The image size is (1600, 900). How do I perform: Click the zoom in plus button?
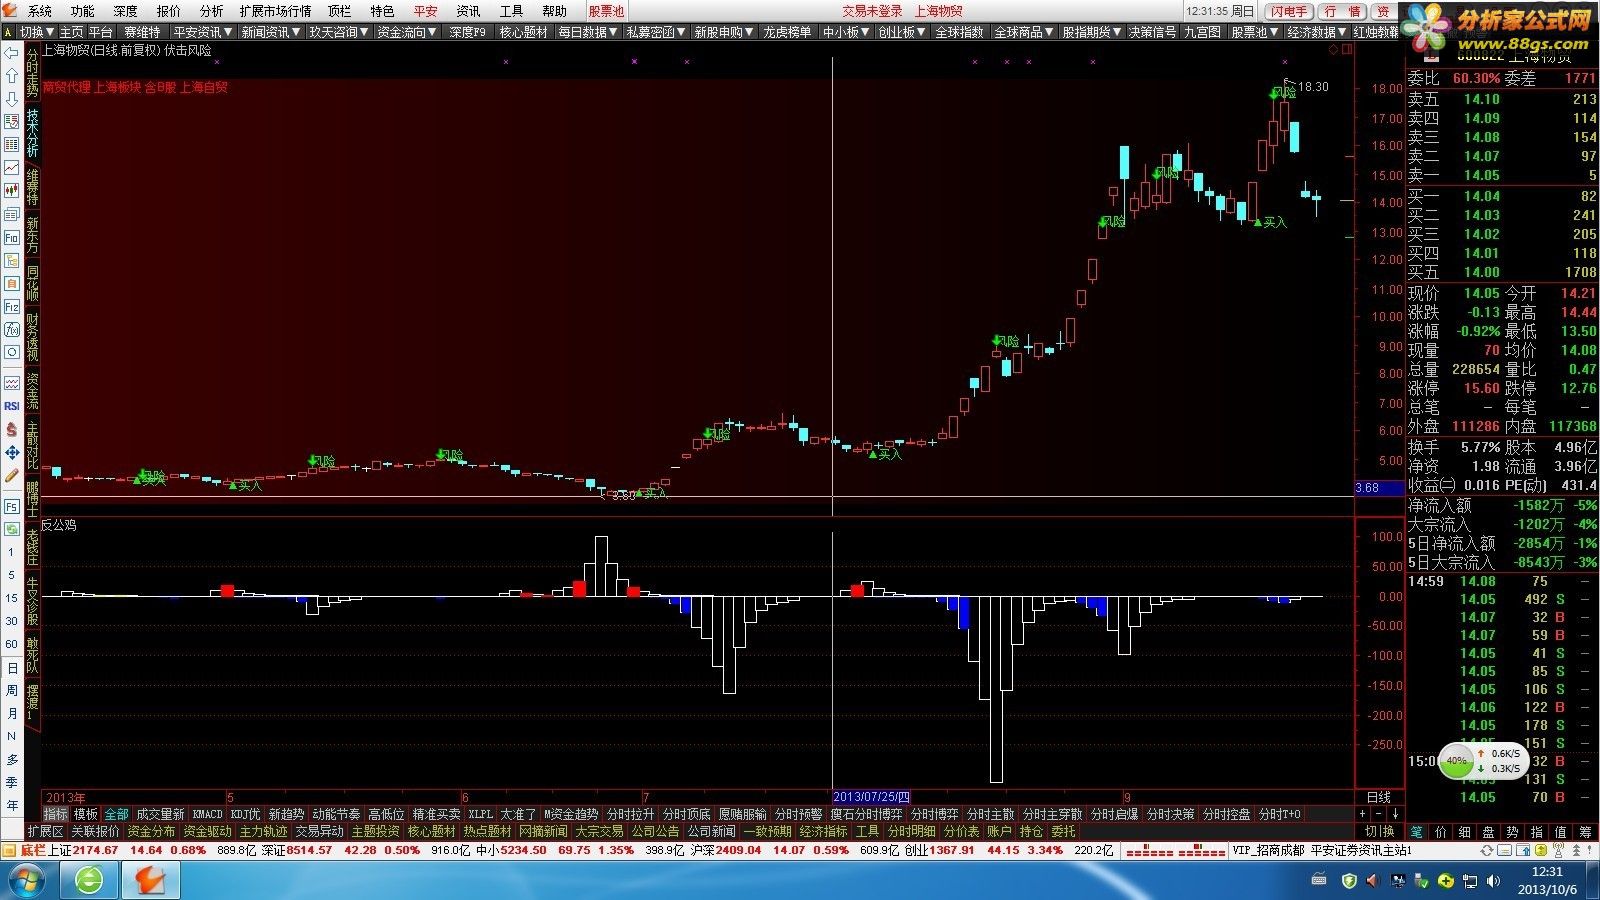pyautogui.click(x=1363, y=814)
